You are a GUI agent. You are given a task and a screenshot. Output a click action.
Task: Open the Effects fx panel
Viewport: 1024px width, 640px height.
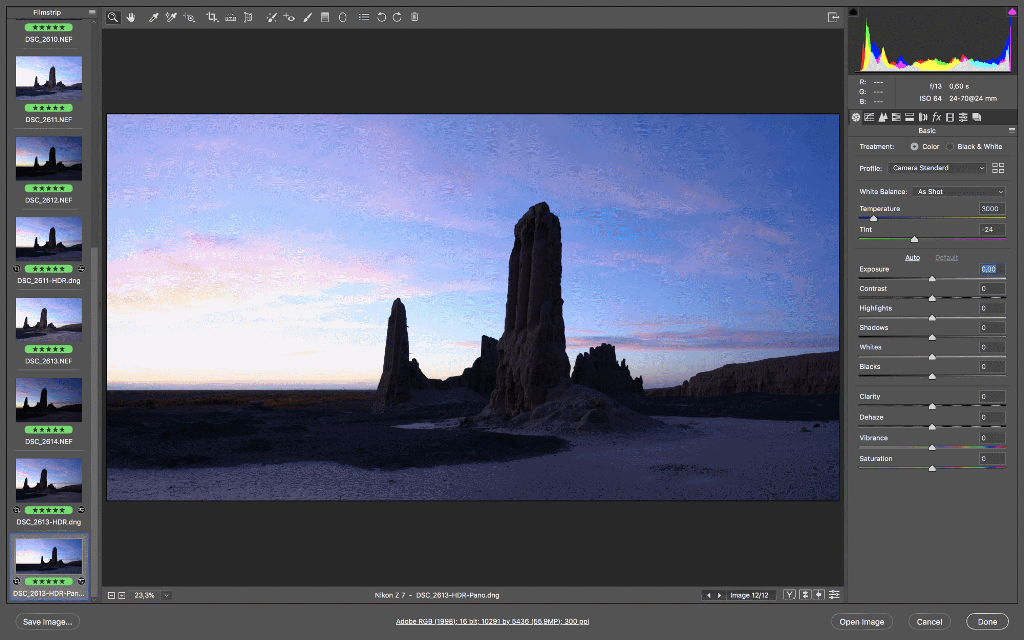(937, 117)
